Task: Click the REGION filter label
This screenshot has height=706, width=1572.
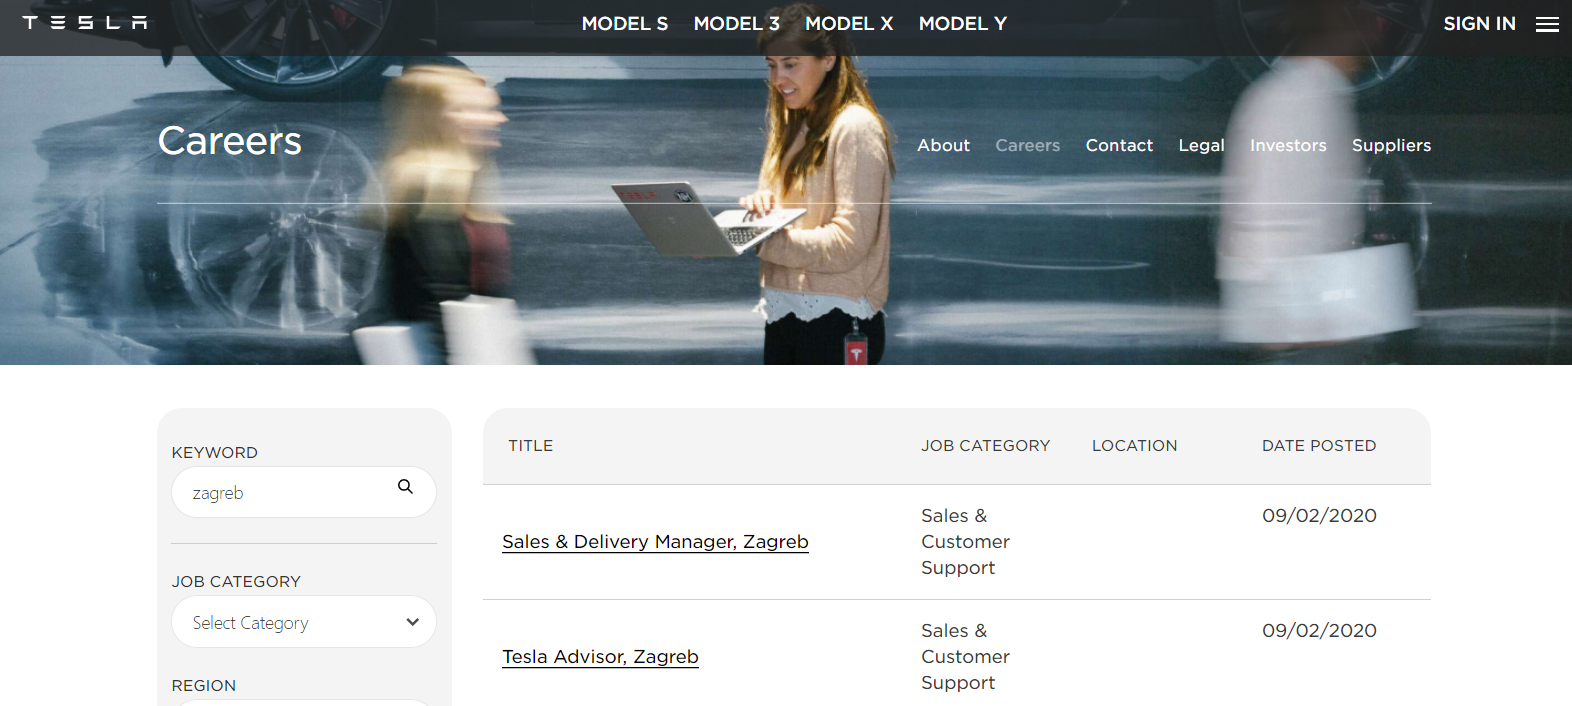Action: tap(204, 686)
